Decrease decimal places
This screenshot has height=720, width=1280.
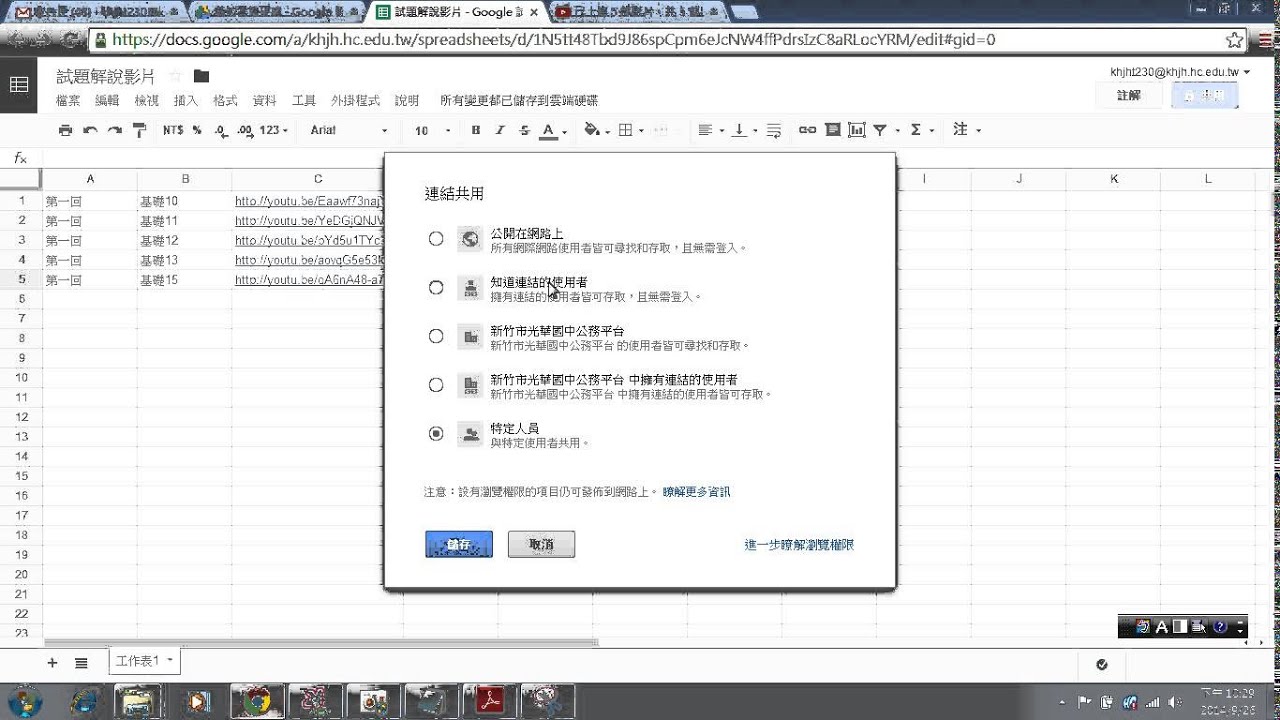(221, 130)
